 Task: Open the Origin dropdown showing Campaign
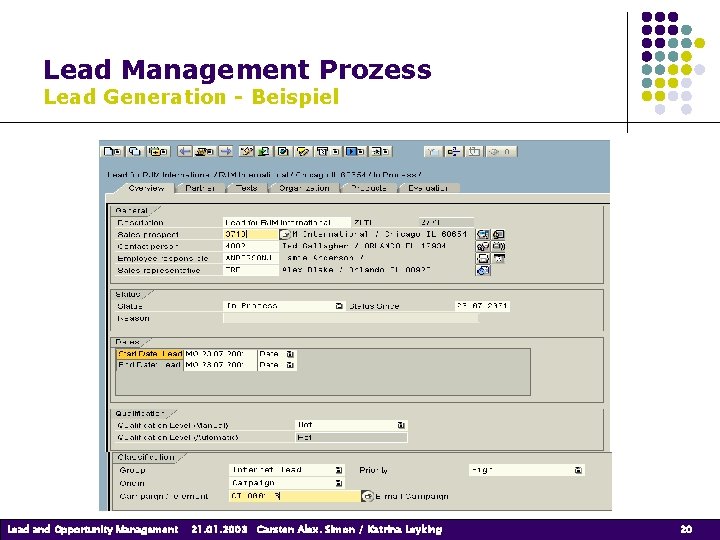coord(338,483)
